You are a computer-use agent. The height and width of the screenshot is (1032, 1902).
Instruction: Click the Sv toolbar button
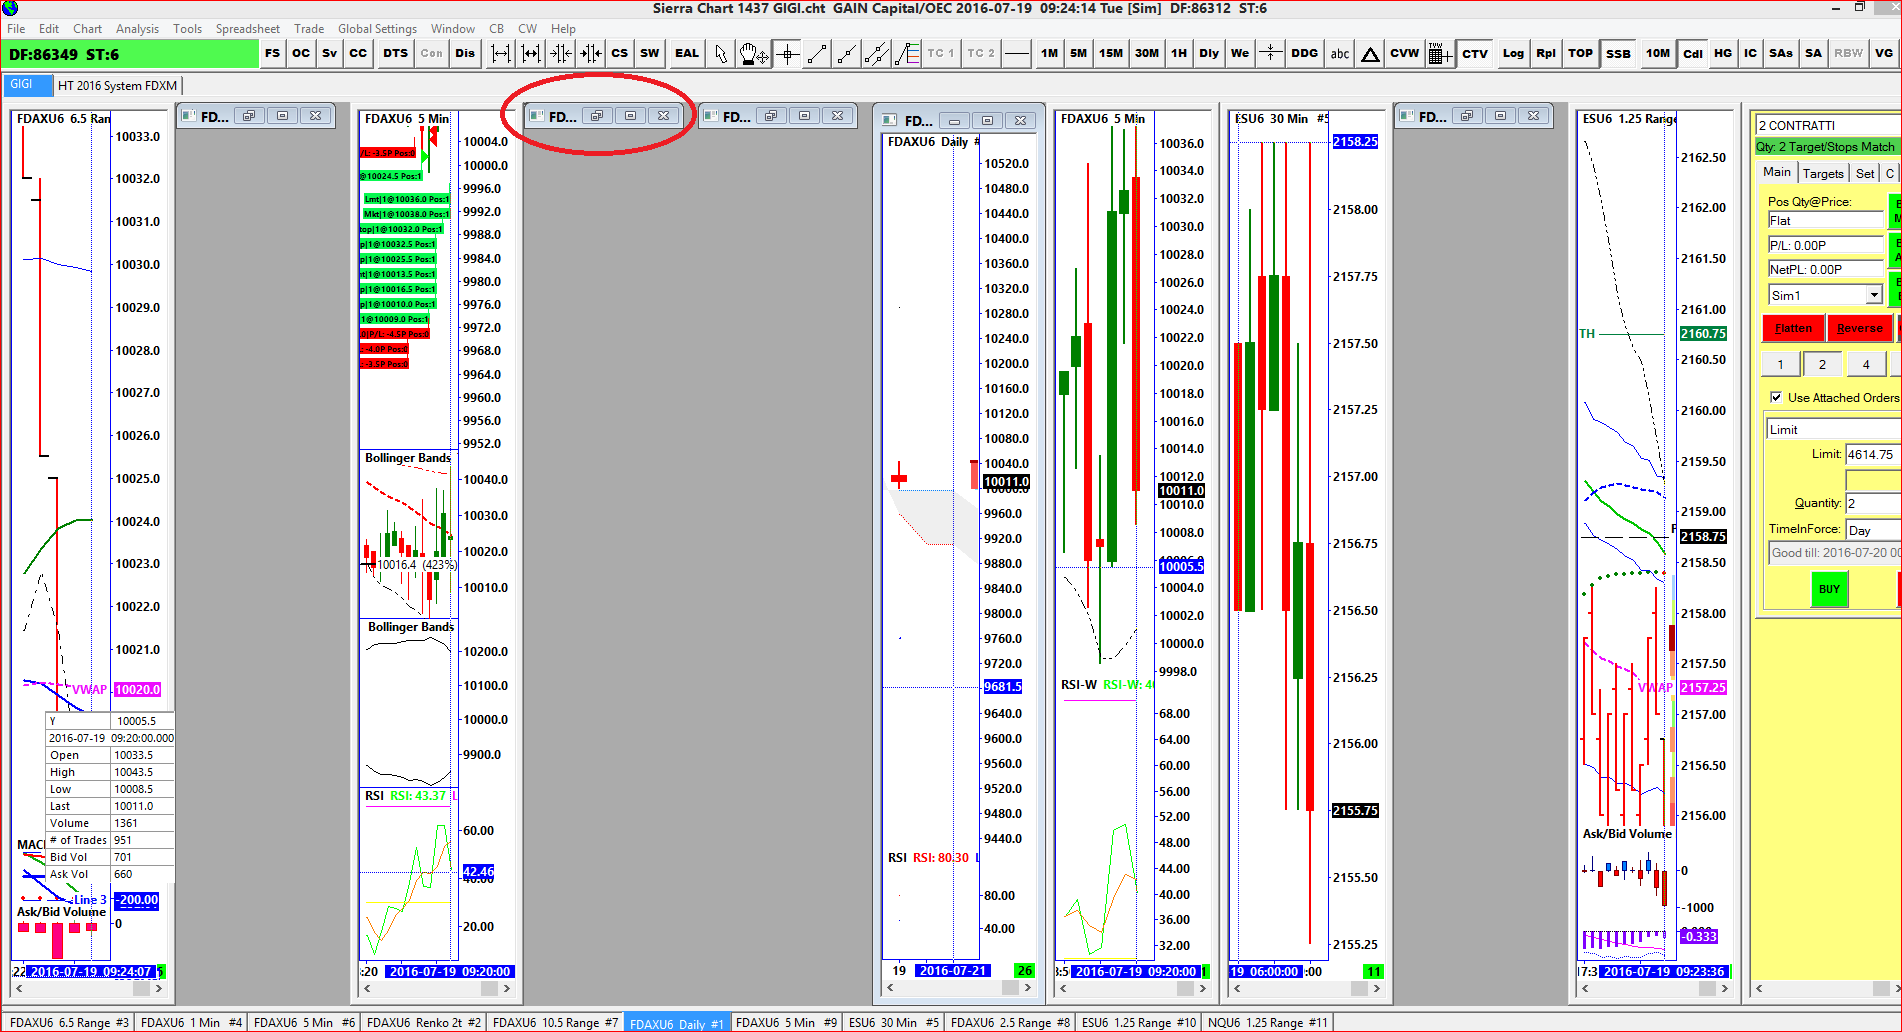click(329, 54)
